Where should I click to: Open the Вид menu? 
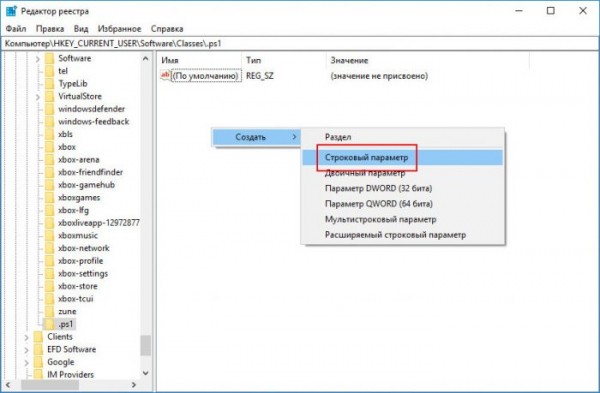(x=81, y=29)
